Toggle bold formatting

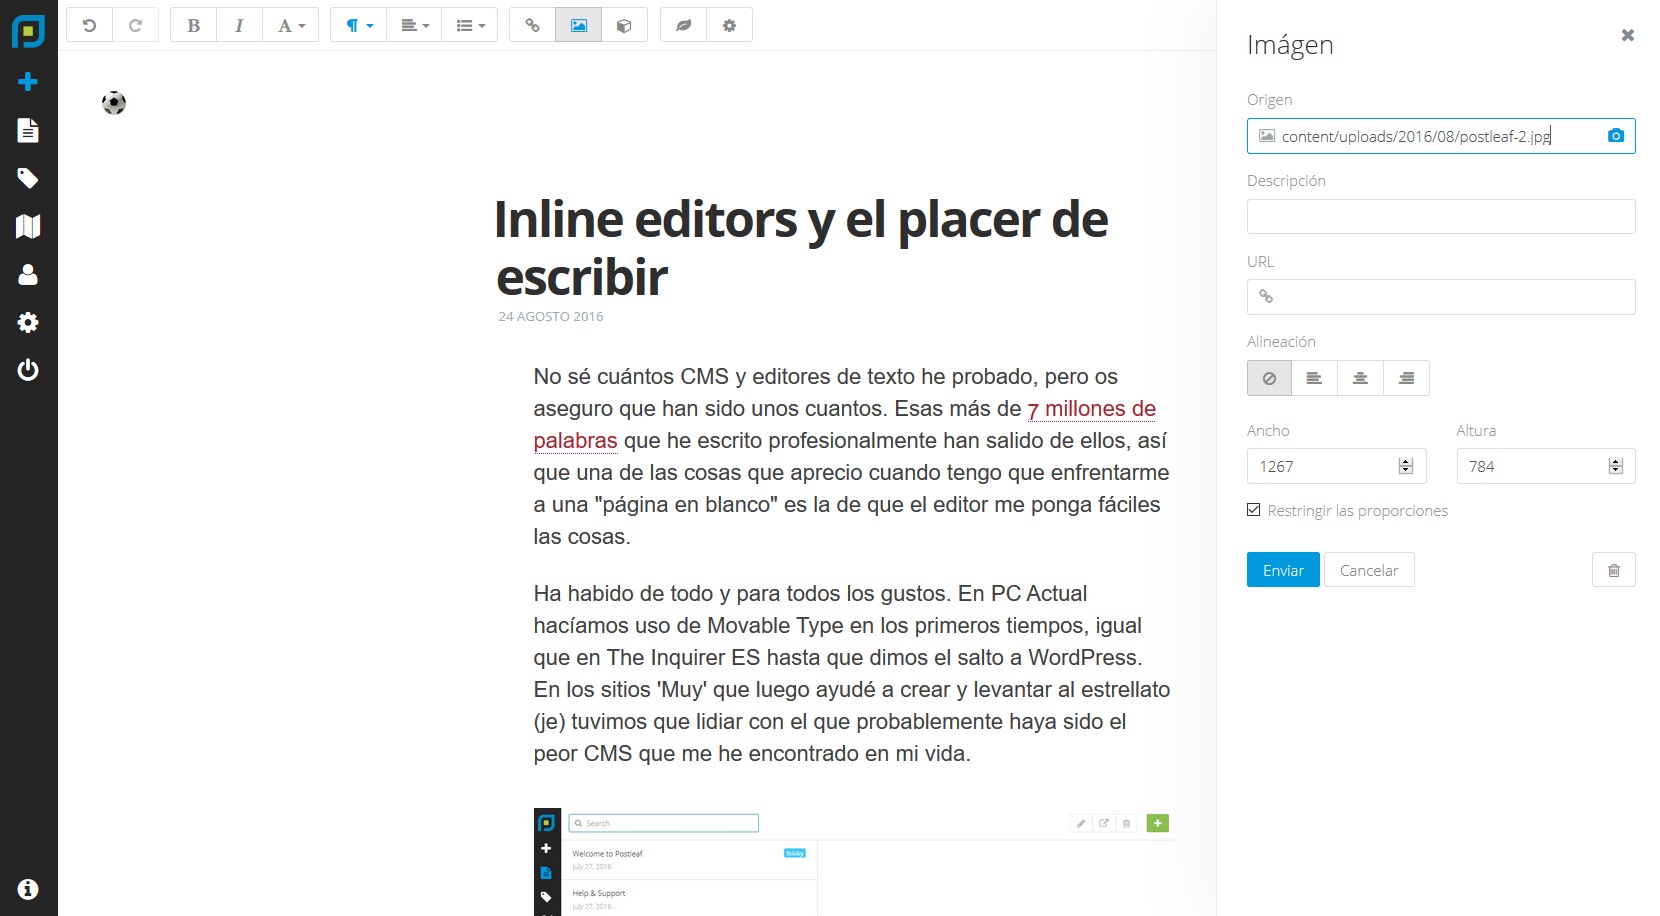(x=194, y=25)
